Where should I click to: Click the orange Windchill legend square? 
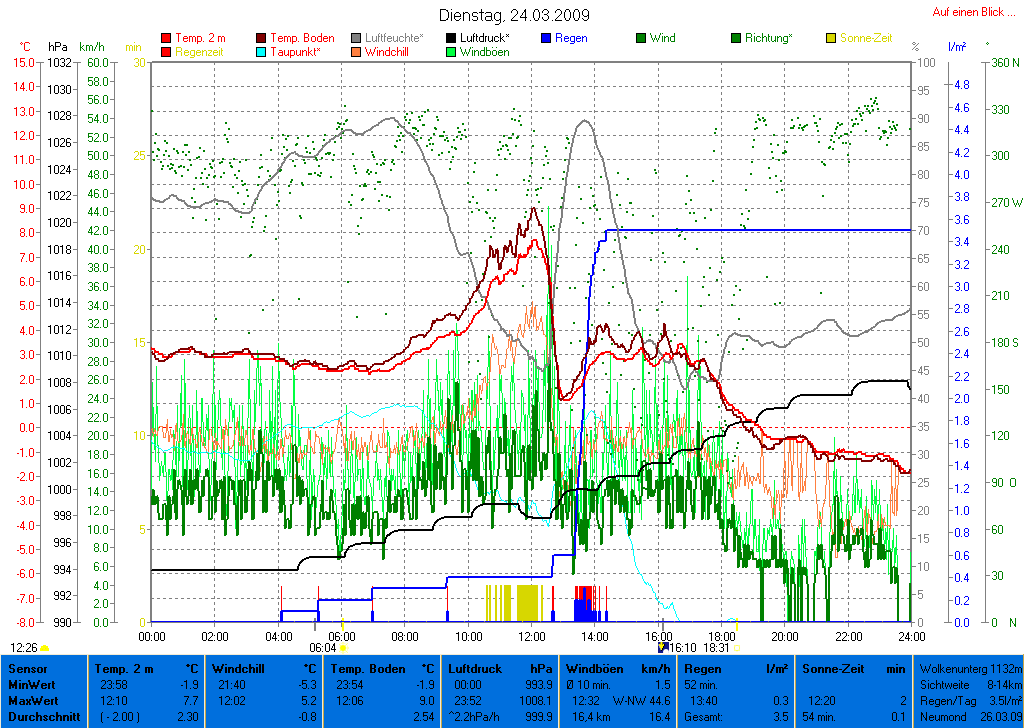357,51
